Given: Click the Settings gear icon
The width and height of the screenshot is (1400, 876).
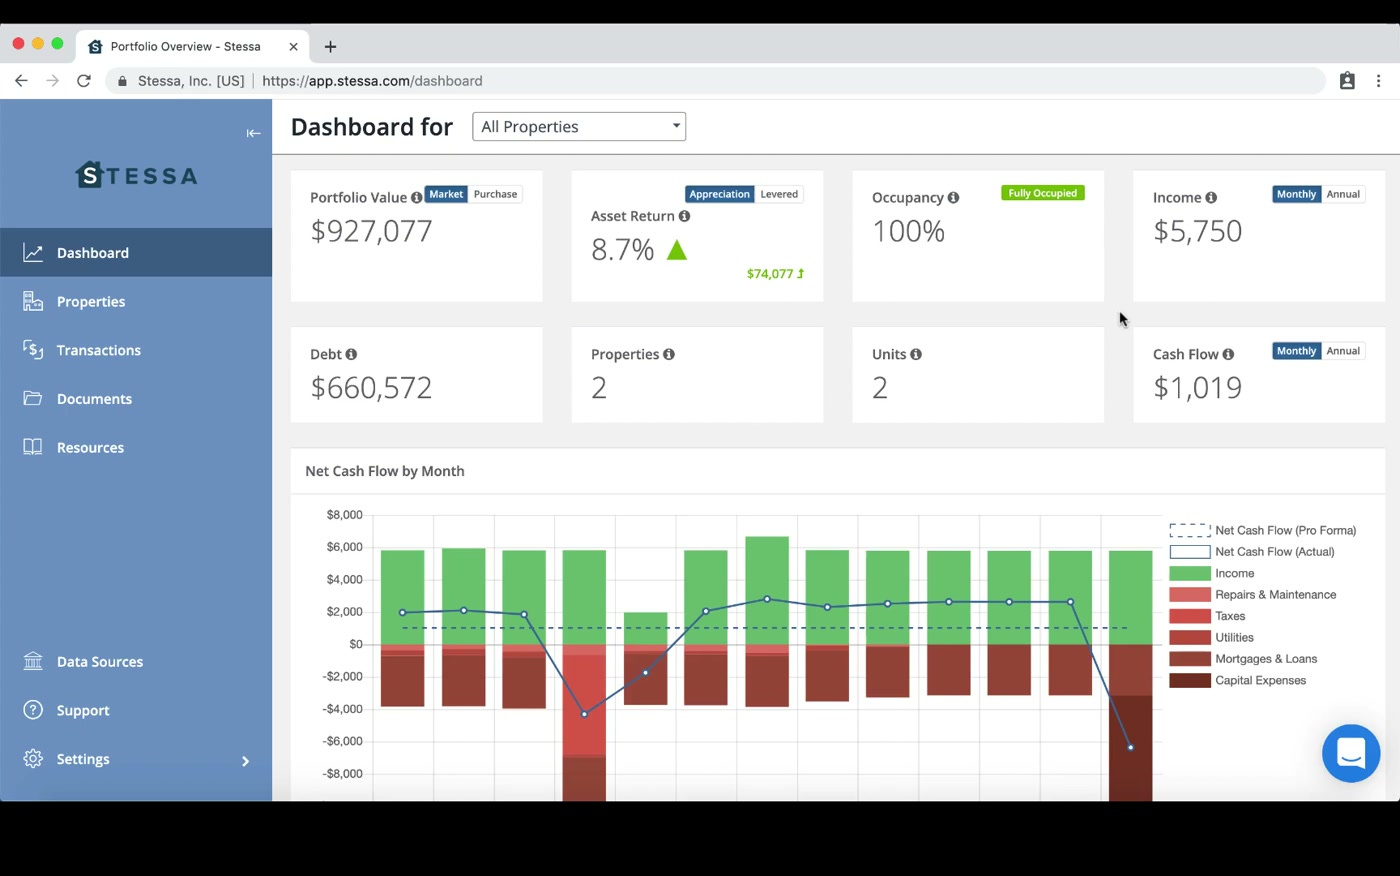Looking at the screenshot, I should pos(33,758).
